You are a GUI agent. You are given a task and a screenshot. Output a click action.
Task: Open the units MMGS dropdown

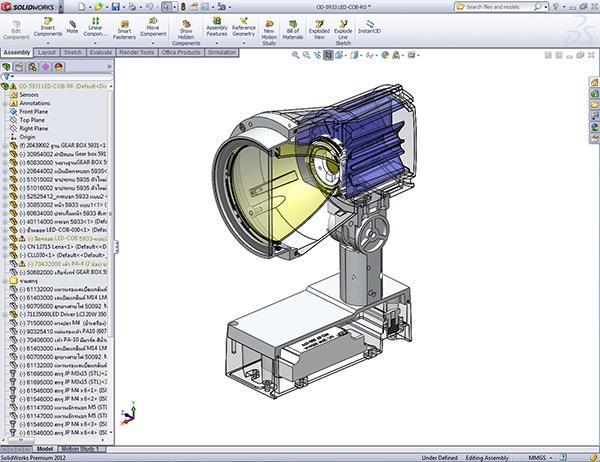551,458
